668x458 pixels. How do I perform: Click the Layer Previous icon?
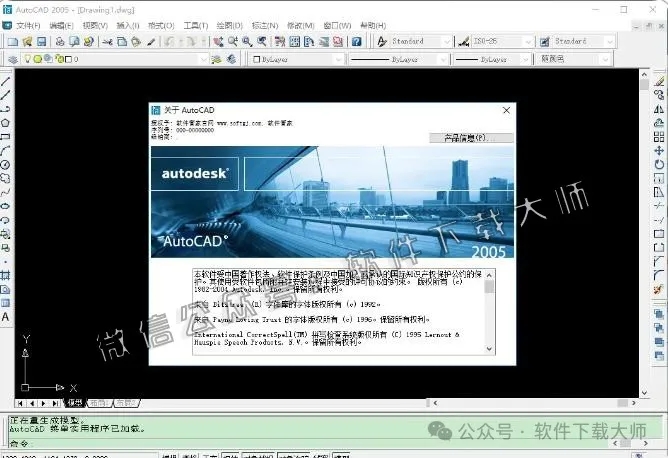(x=231, y=59)
